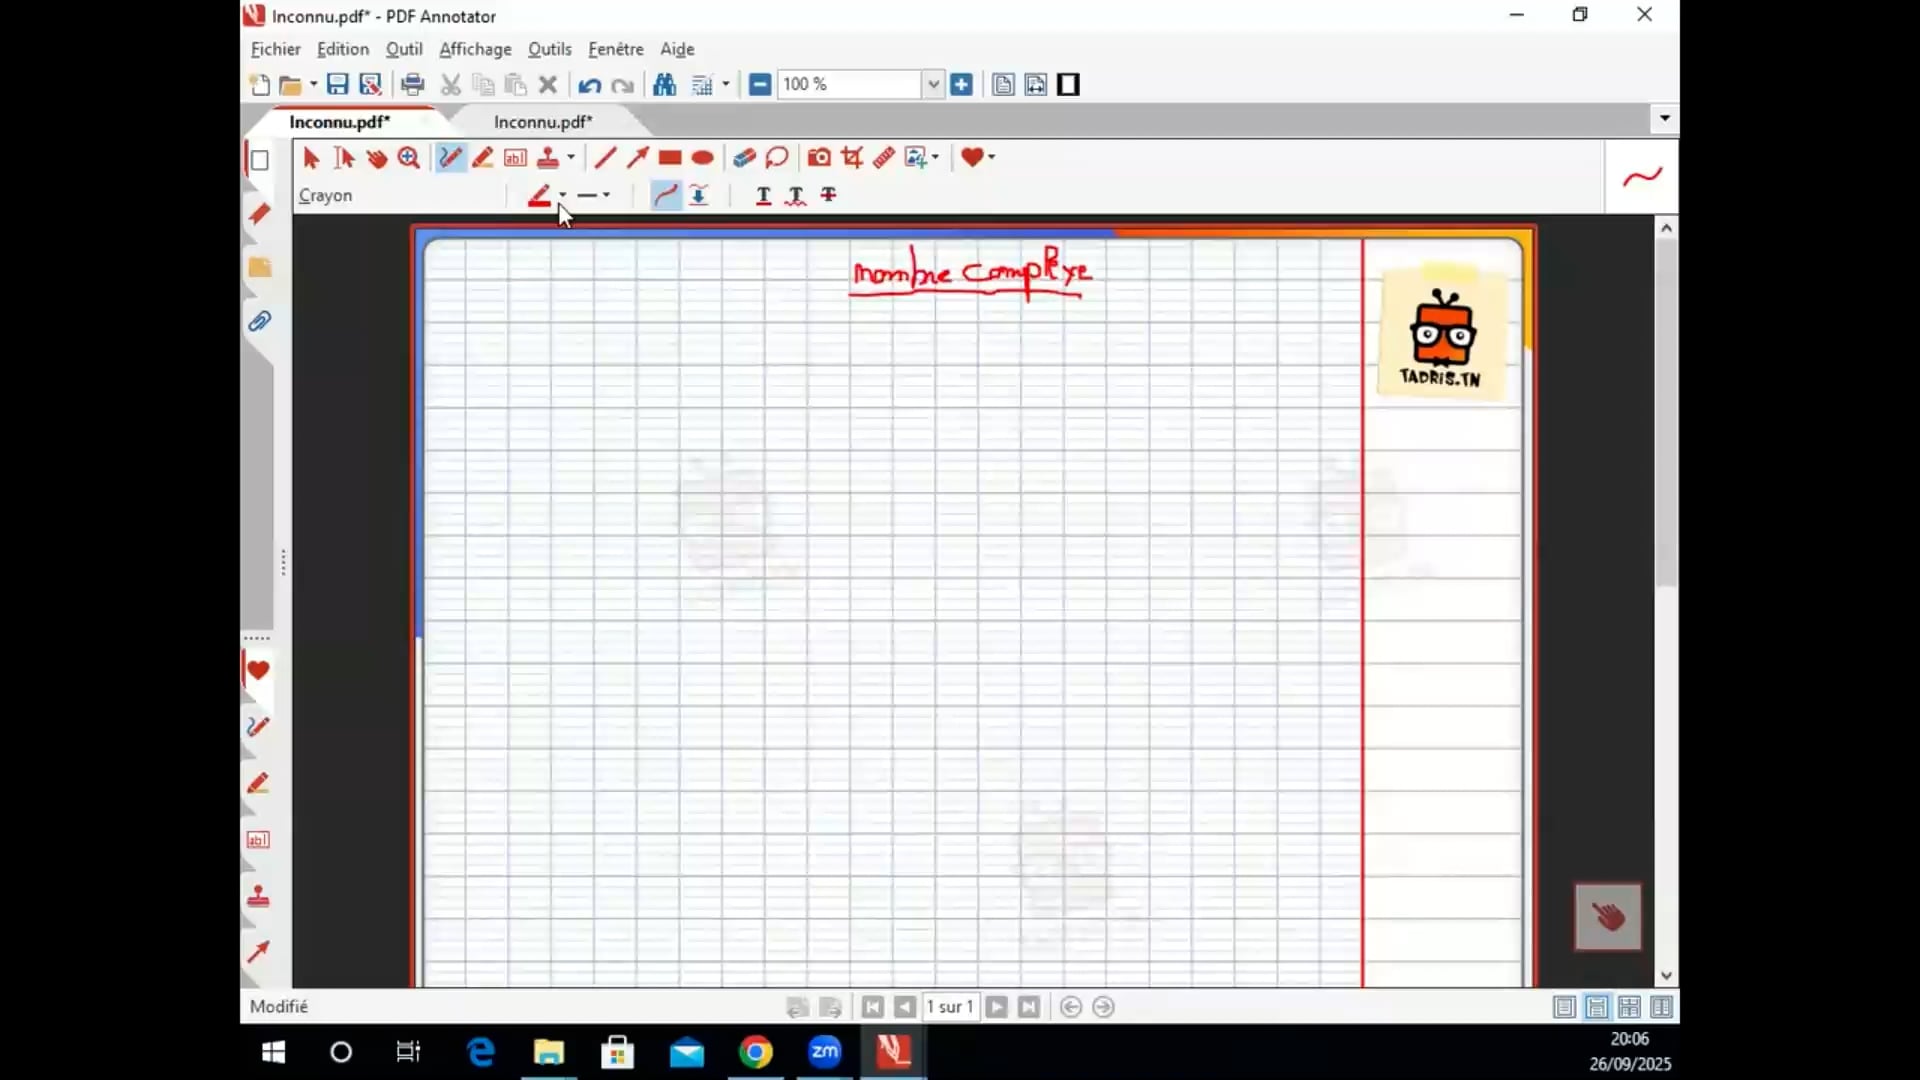The image size is (1920, 1080).
Task: Open the pen color dropdown arrow
Action: point(563,195)
